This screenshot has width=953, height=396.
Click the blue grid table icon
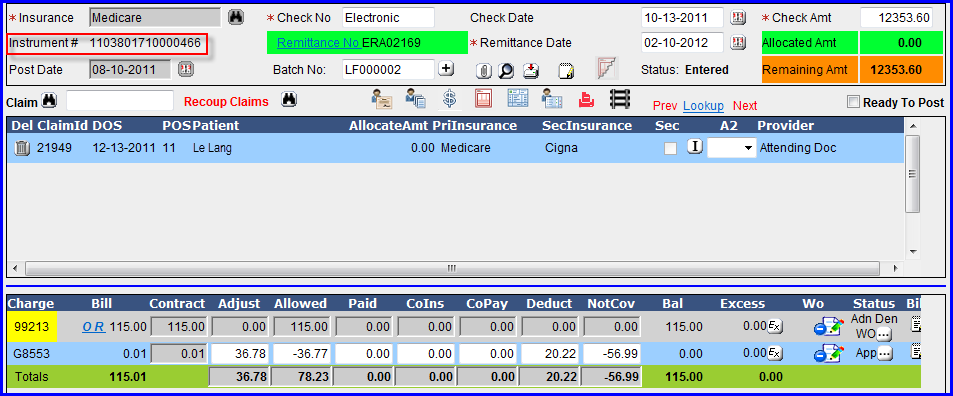(518, 99)
